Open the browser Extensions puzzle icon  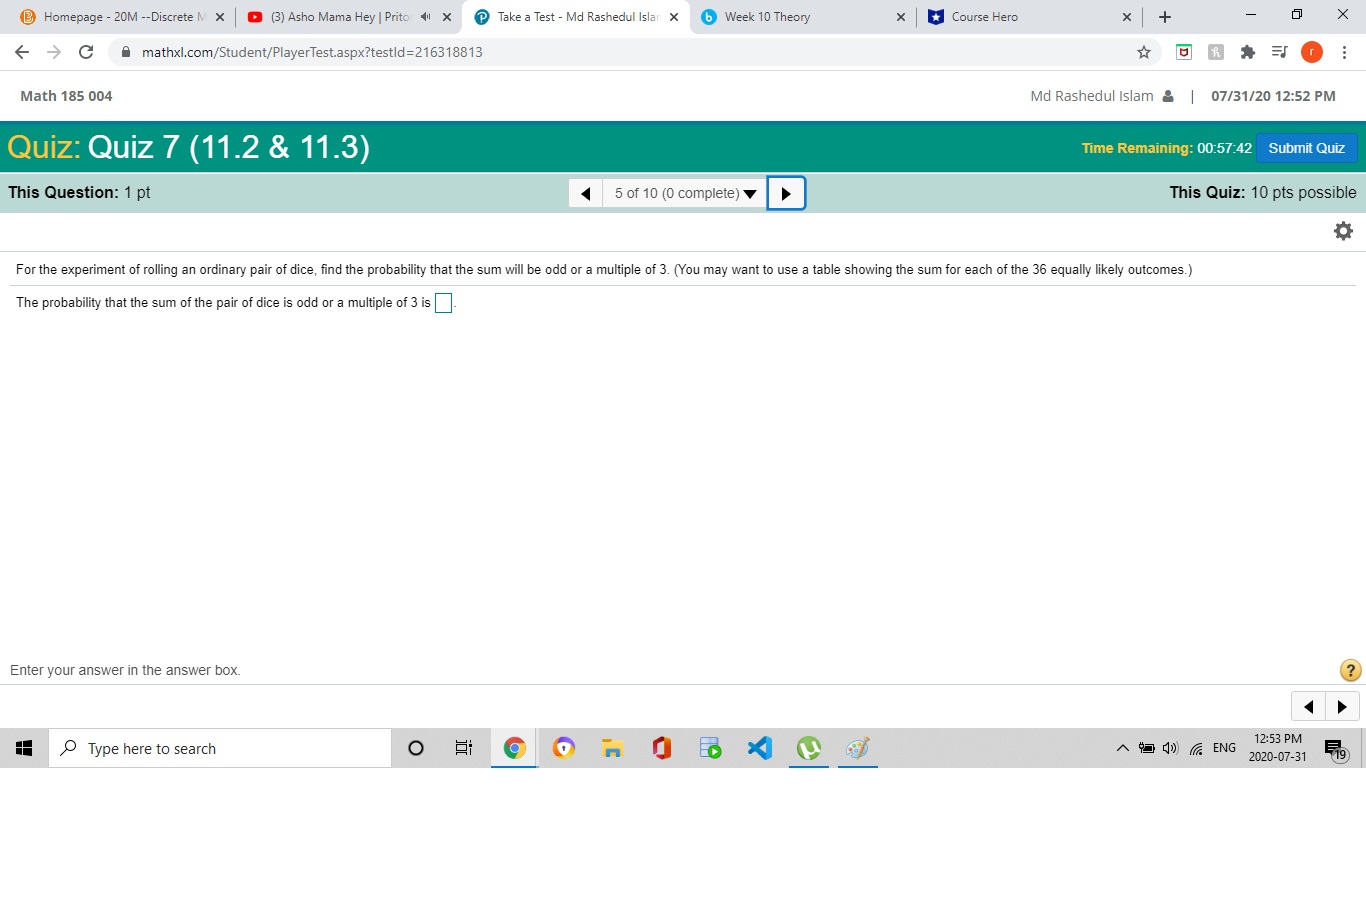pos(1248,52)
